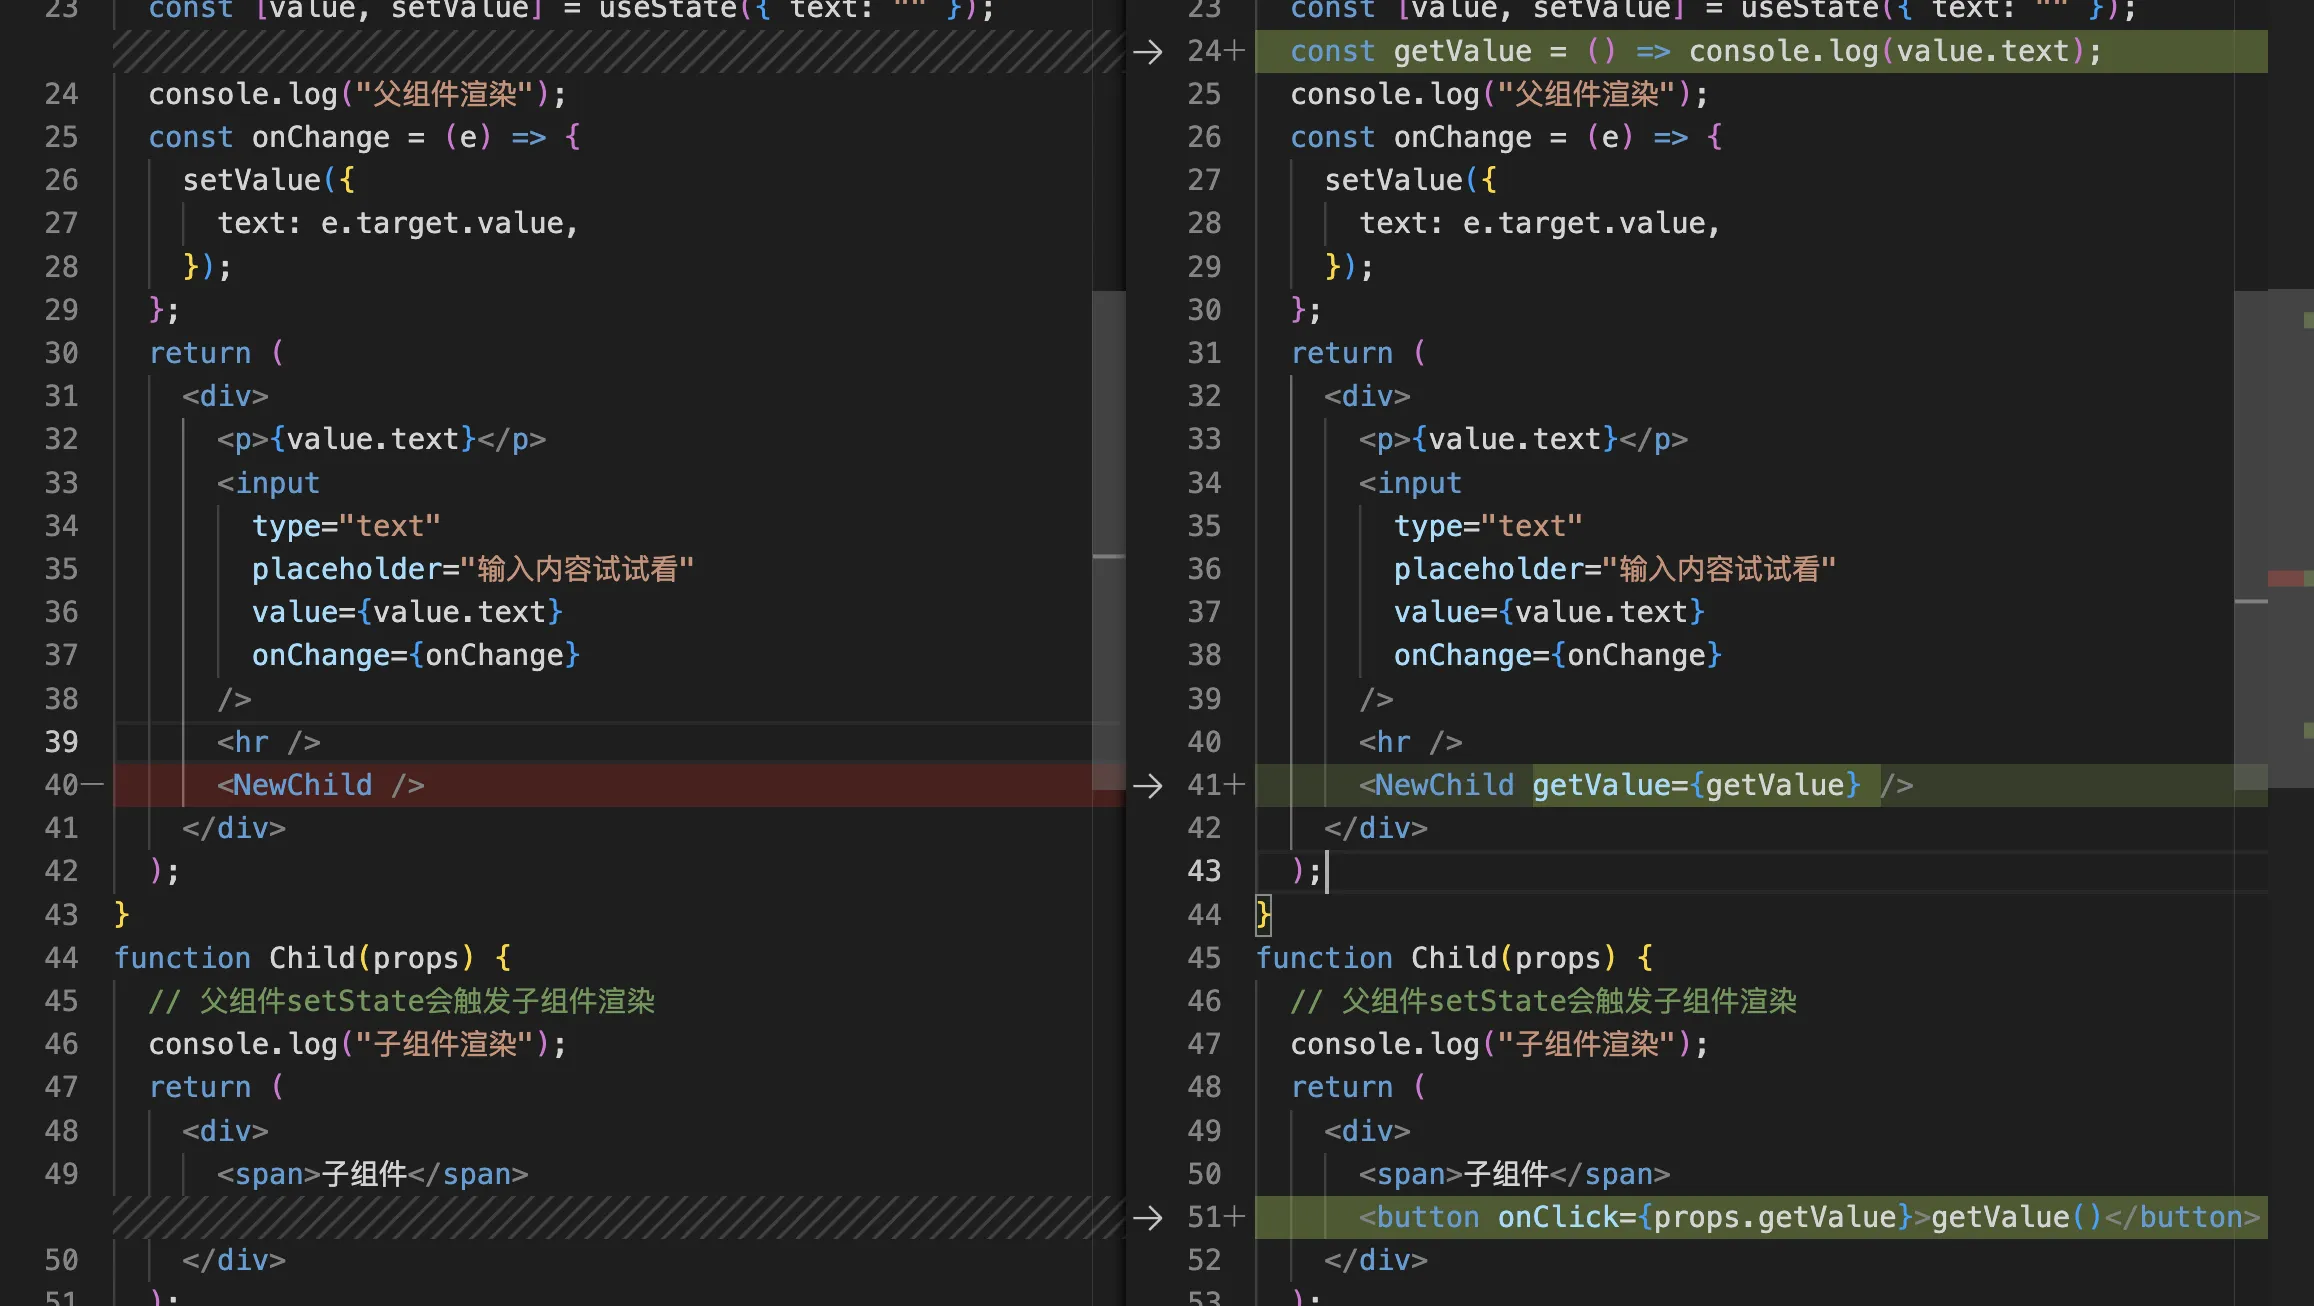Click 'setValue({' on left pane line 26

pos(269,180)
